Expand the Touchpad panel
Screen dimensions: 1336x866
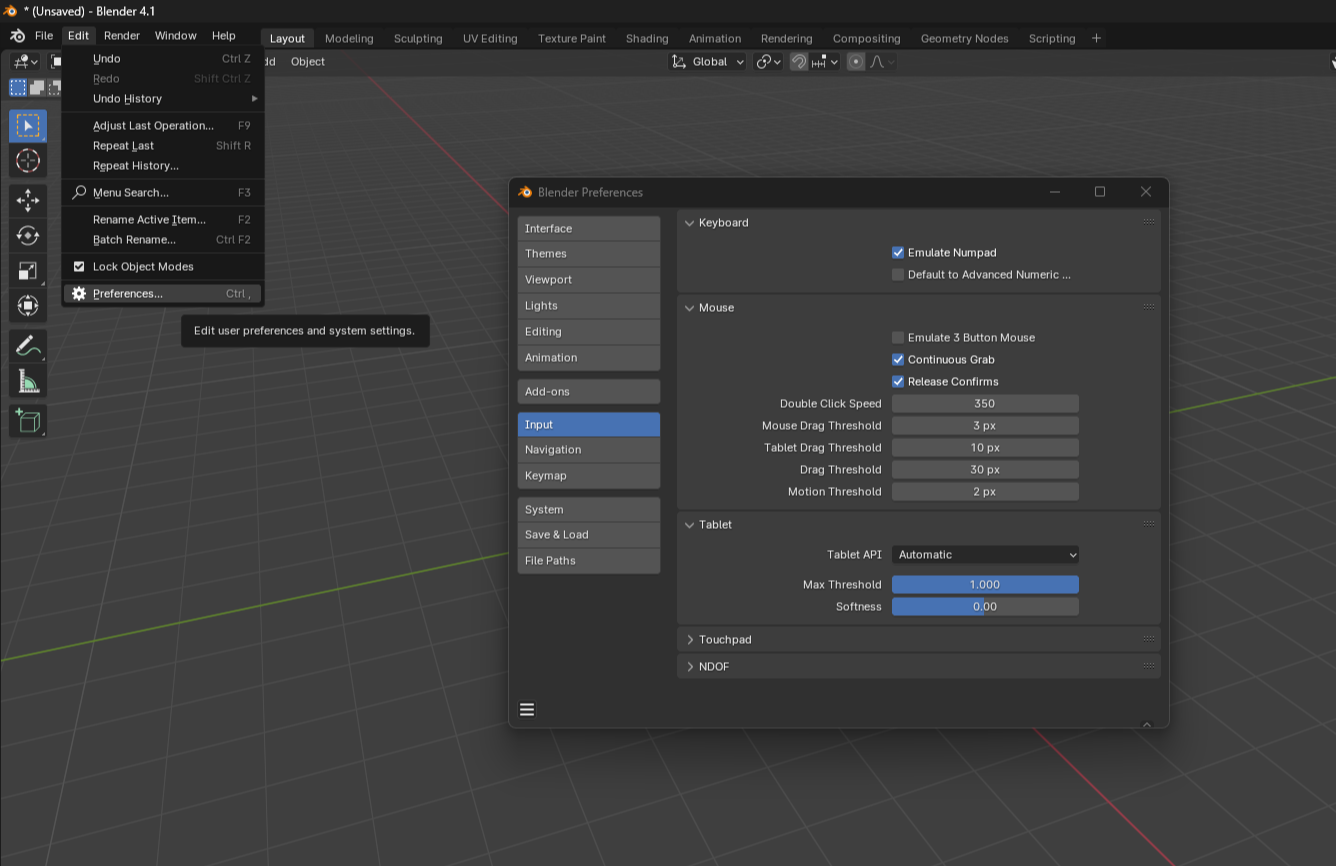pyautogui.click(x=690, y=640)
